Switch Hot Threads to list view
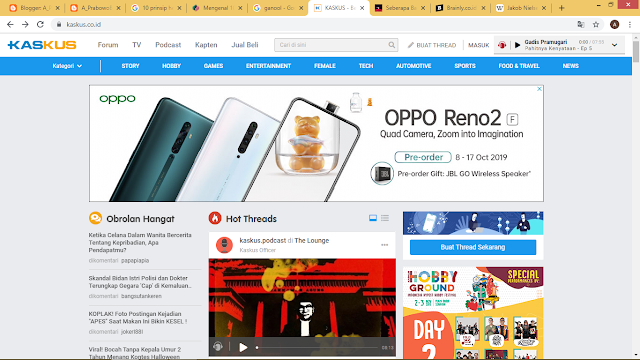The height and width of the screenshot is (360, 640). 385,218
